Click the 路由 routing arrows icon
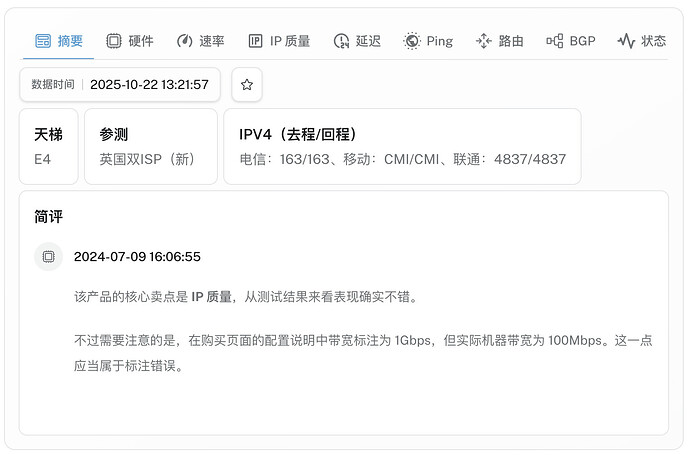 [483, 41]
